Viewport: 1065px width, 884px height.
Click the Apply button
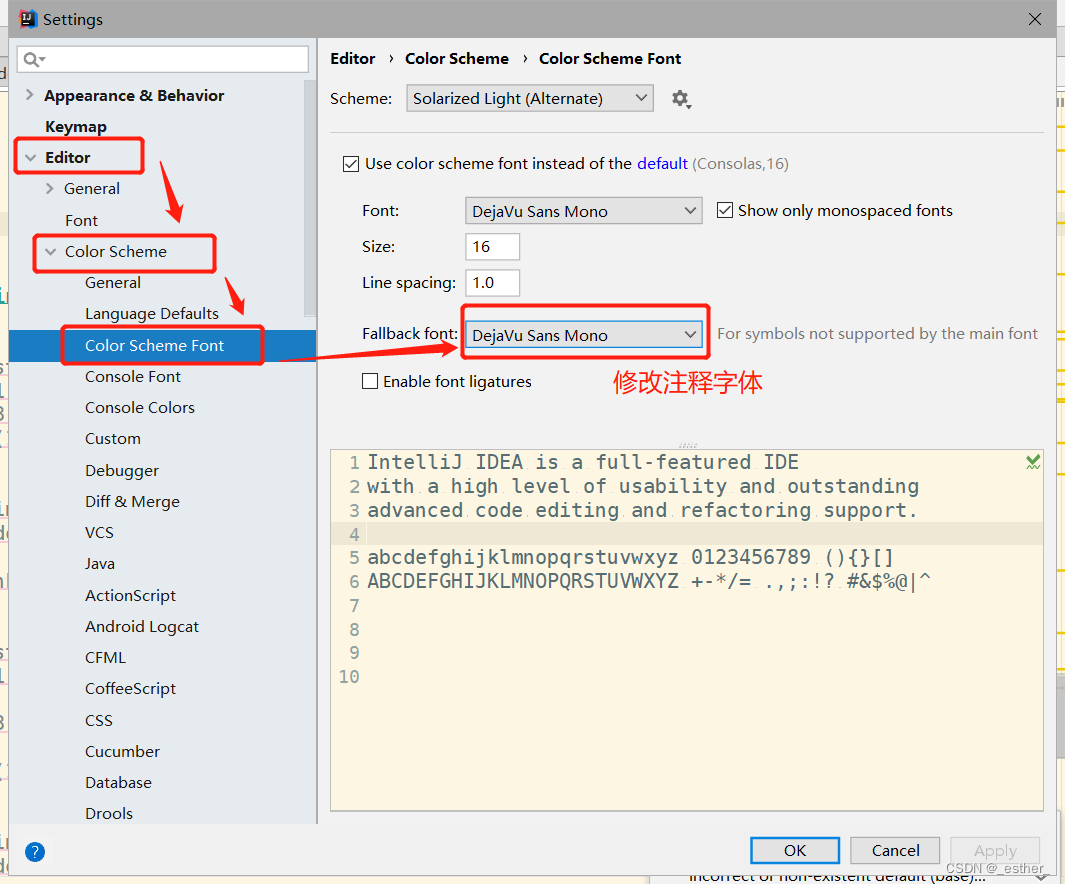[x=995, y=851]
